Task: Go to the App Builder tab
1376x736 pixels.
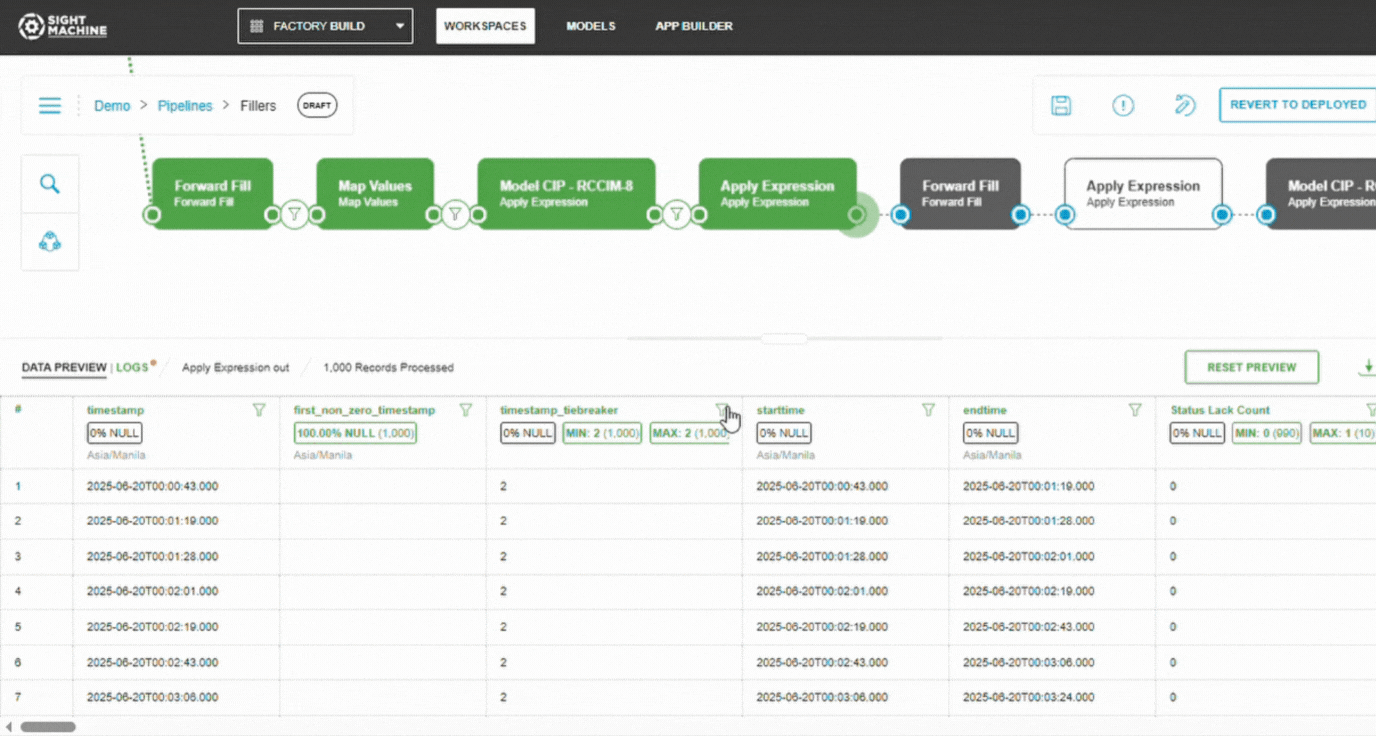Action: click(x=694, y=26)
